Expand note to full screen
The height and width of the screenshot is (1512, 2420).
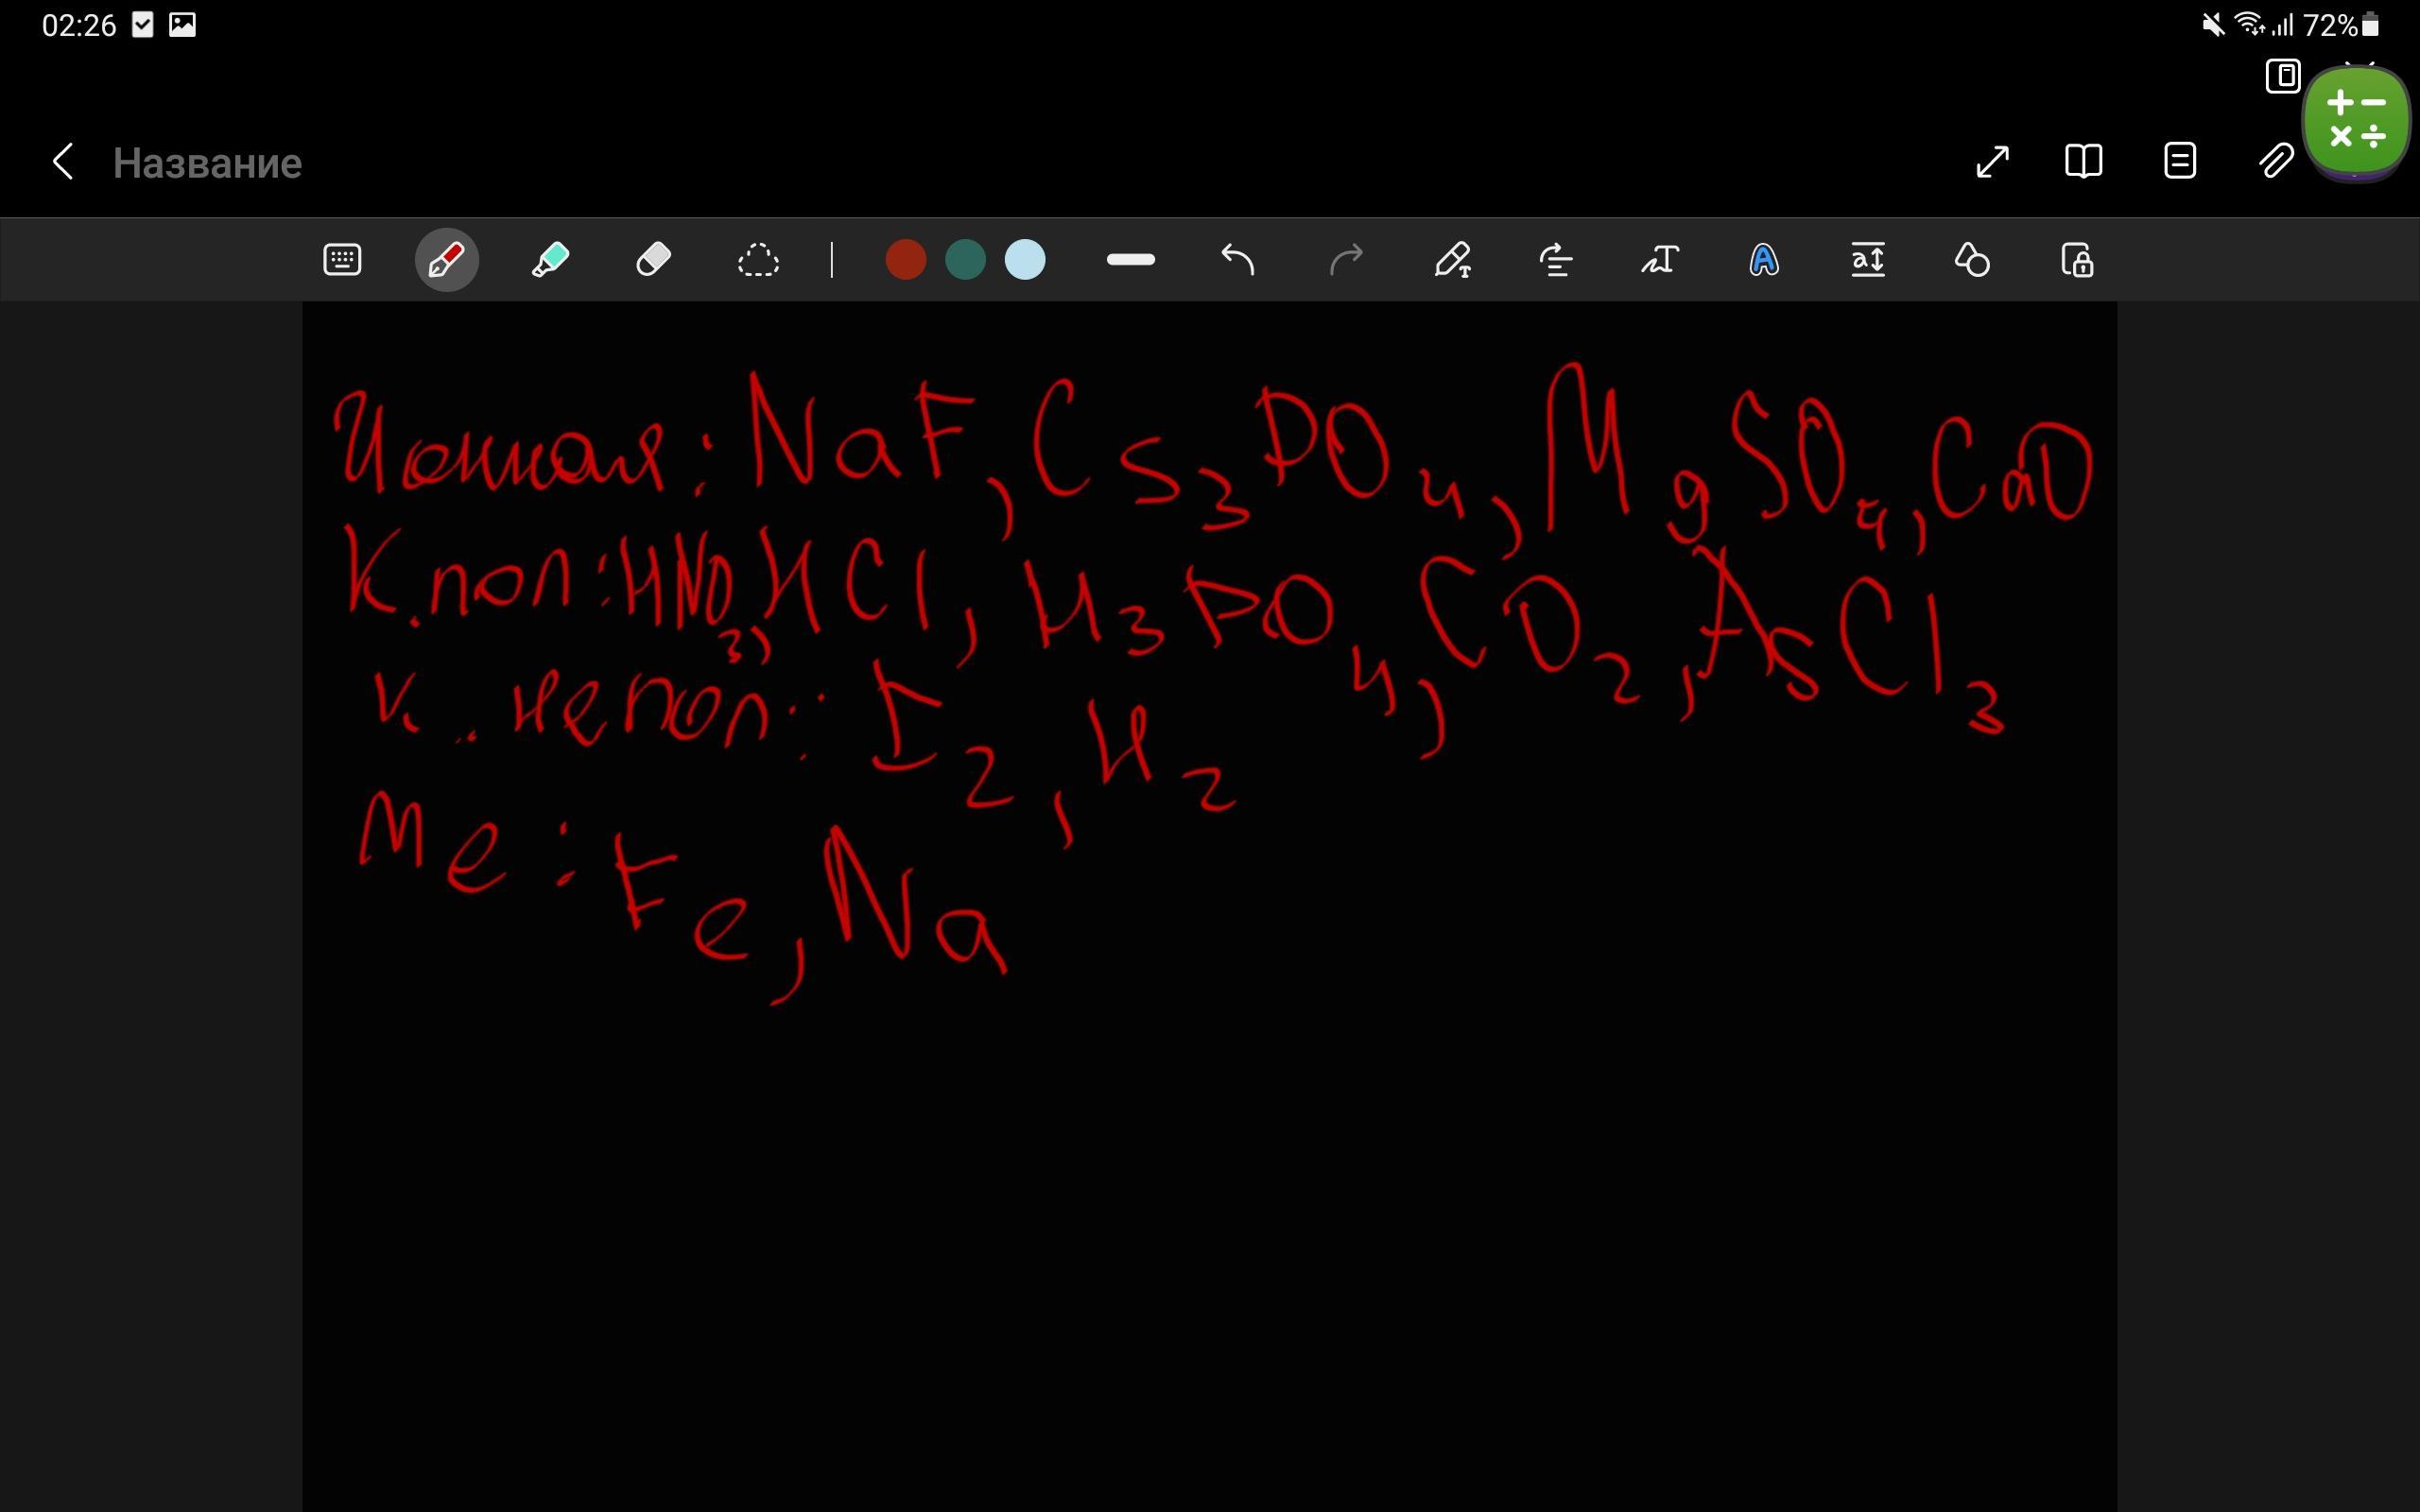click(1993, 161)
